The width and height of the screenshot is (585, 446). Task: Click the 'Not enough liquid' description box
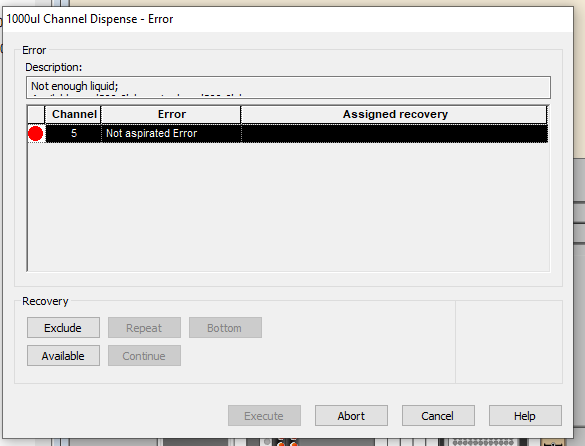[288, 87]
